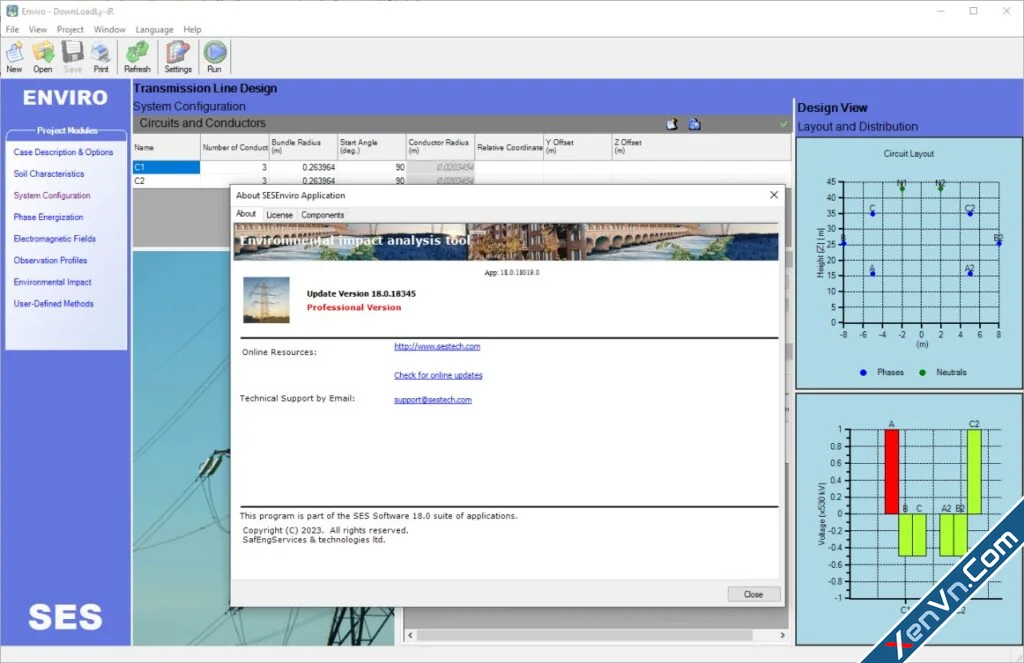Open the User-Defined Methods module
1024x663 pixels.
point(54,304)
